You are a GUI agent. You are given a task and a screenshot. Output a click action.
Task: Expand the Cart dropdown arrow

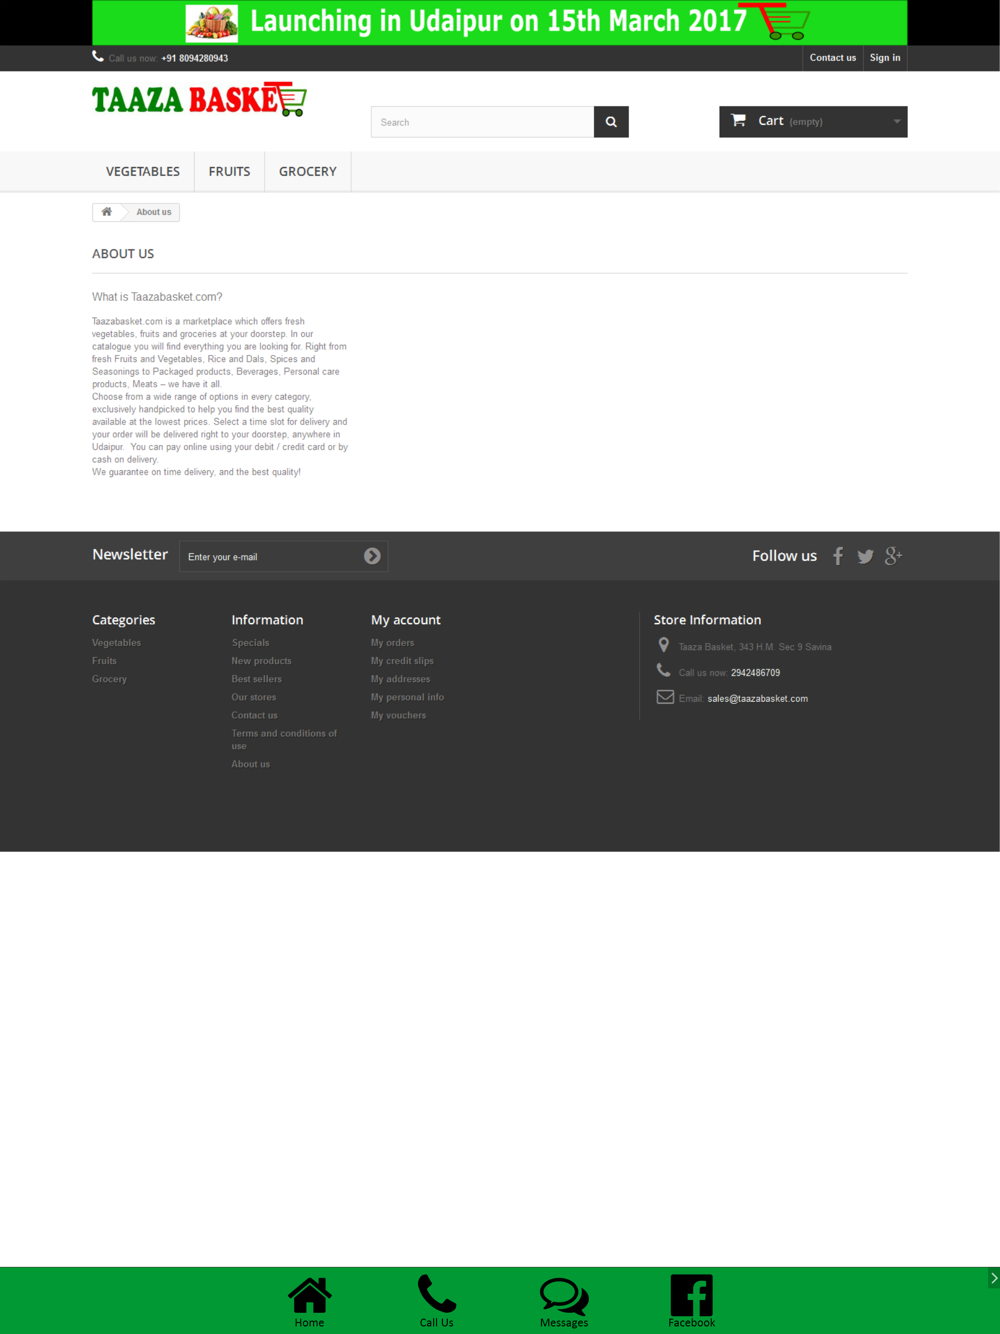coord(897,122)
